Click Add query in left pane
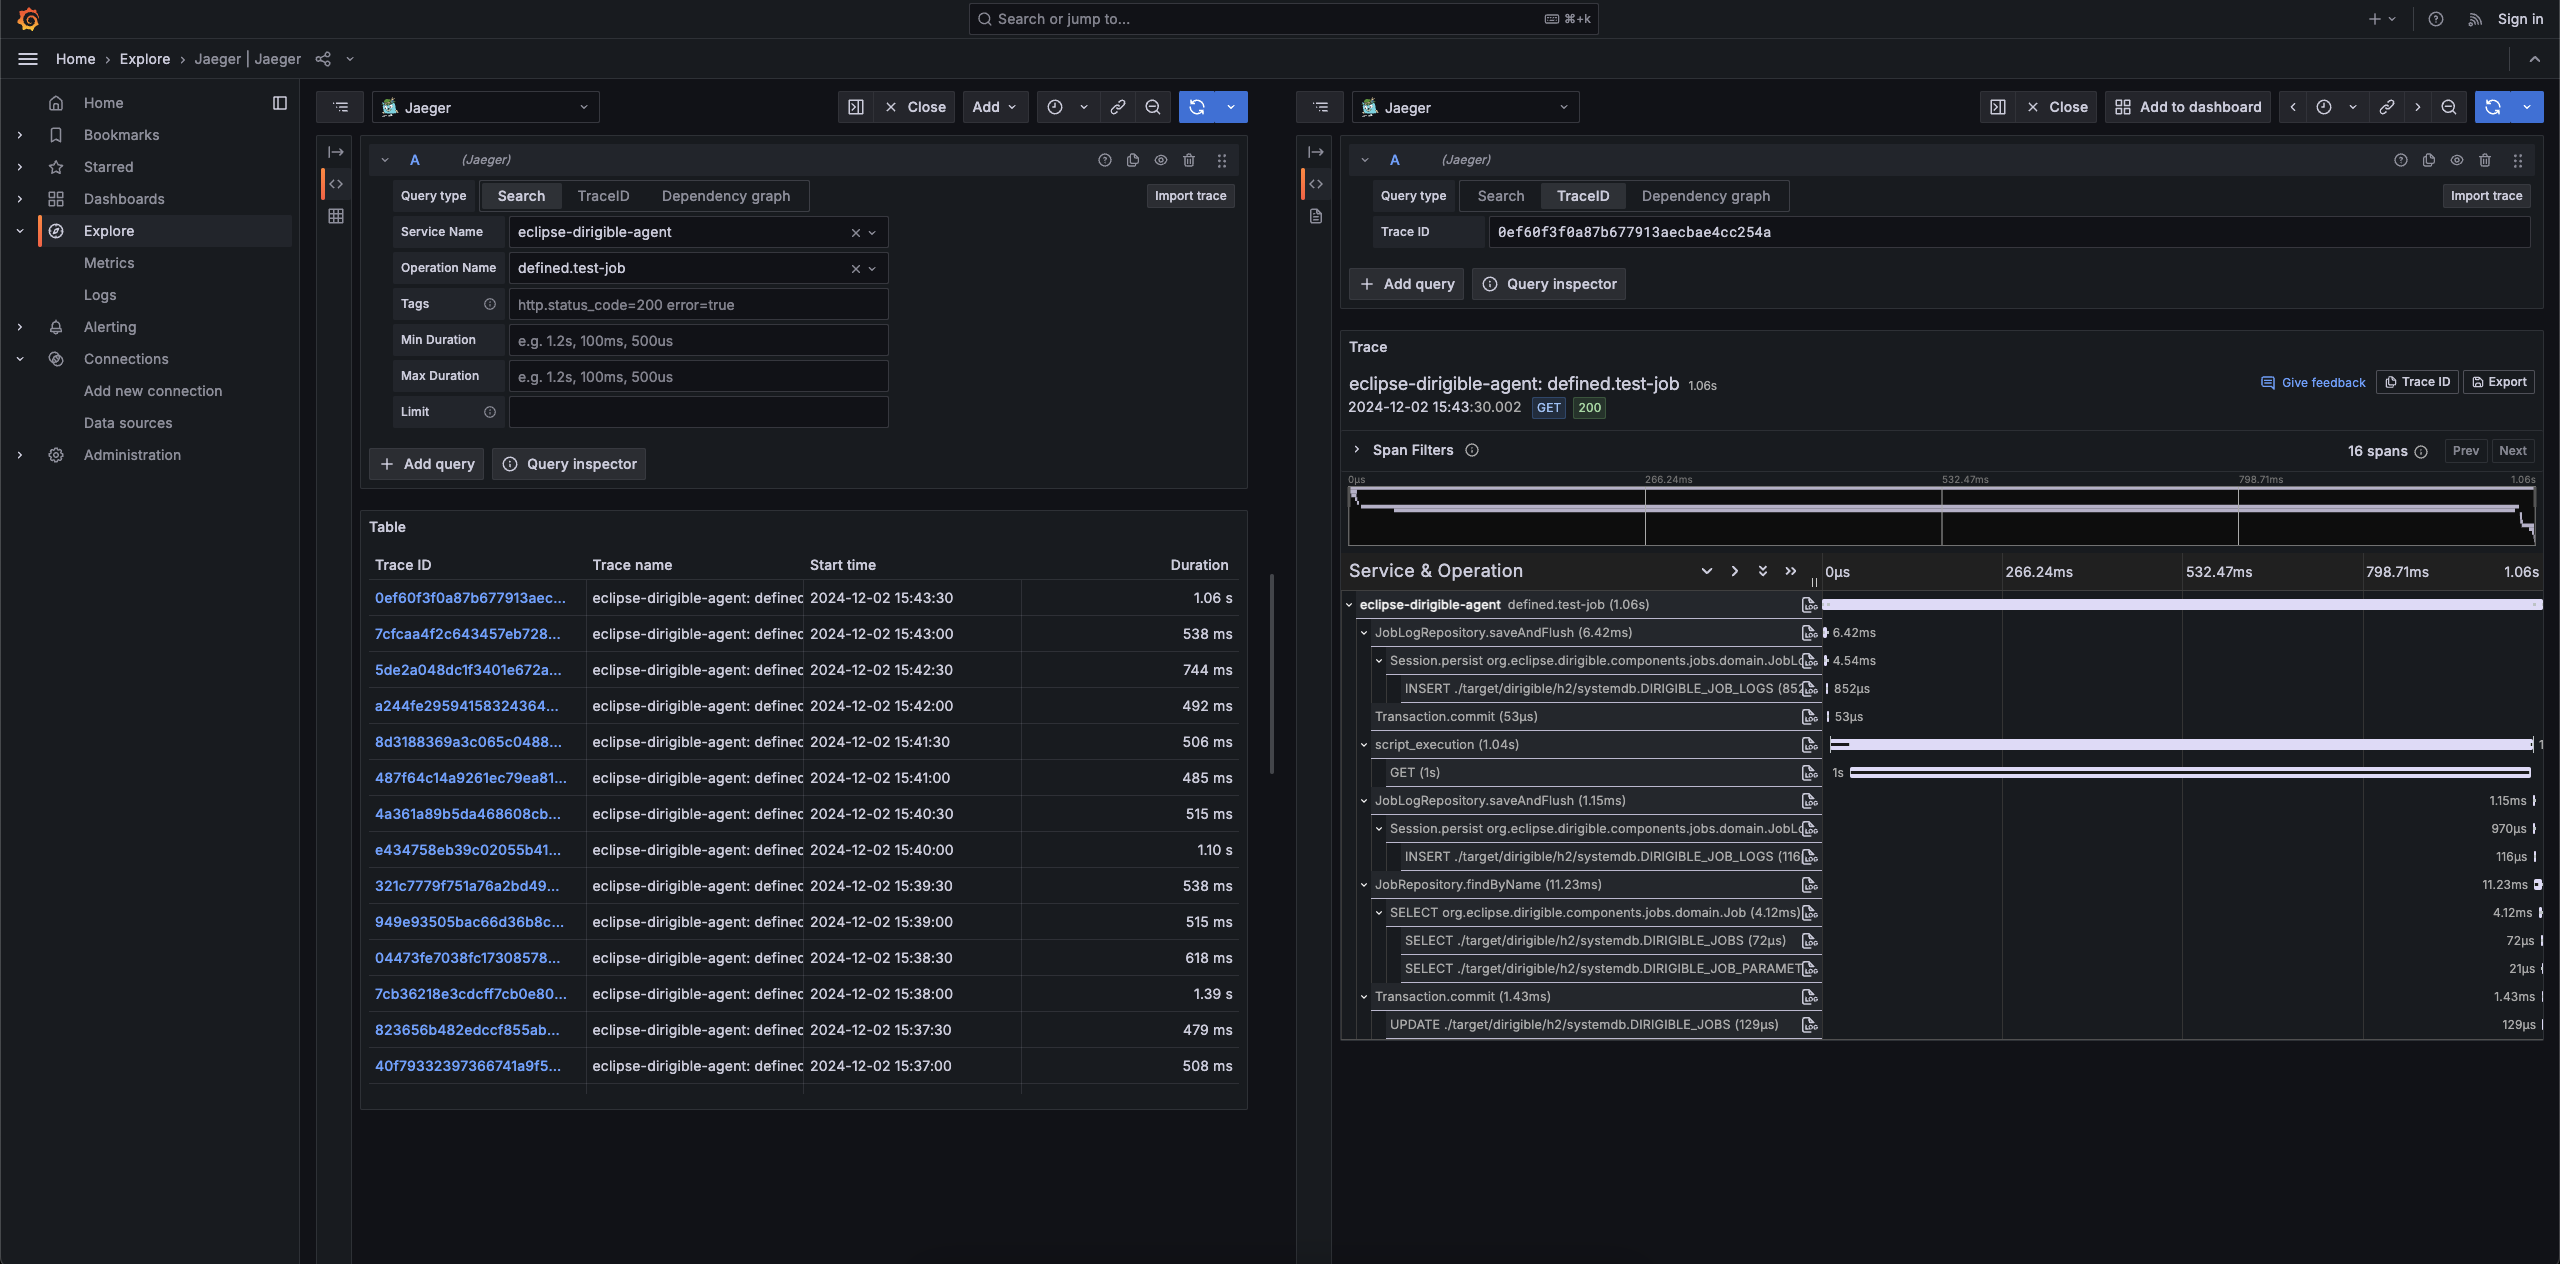The image size is (2560, 1264). pyautogui.click(x=427, y=464)
